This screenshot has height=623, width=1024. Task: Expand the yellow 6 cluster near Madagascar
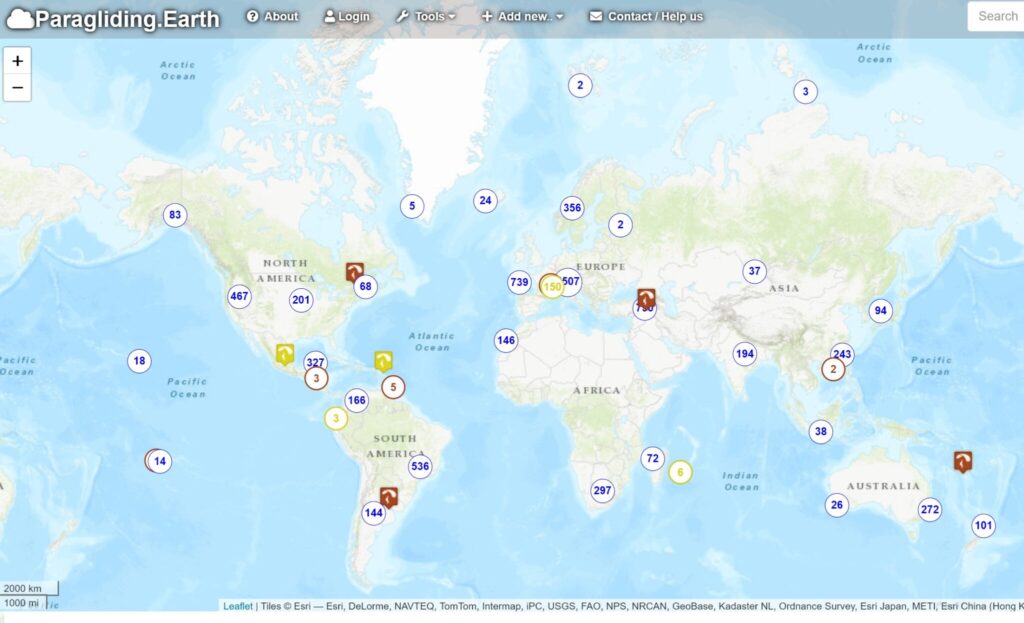coord(680,472)
